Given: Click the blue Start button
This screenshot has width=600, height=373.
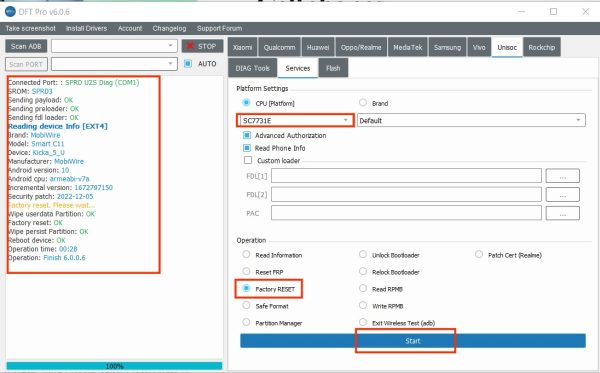Looking at the screenshot, I should [412, 340].
